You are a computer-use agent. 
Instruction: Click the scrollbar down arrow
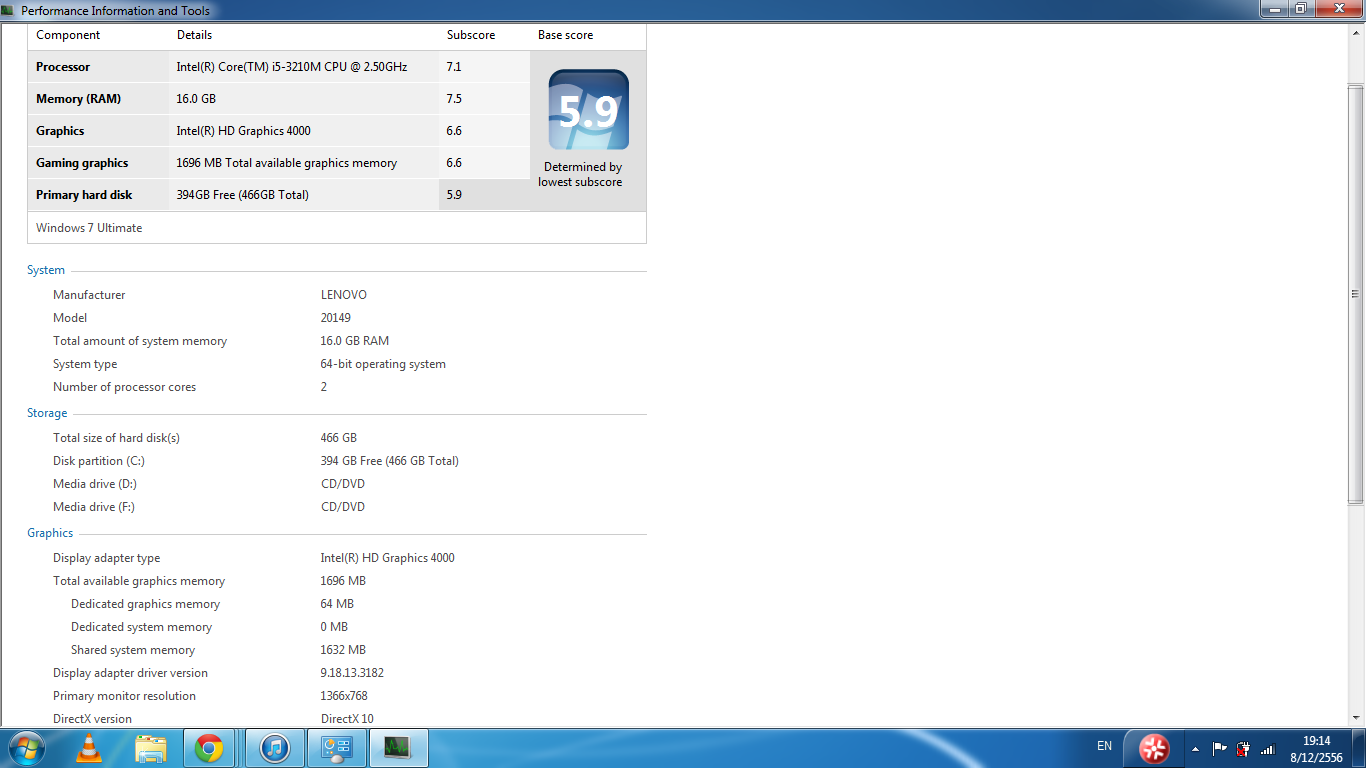tap(1356, 718)
